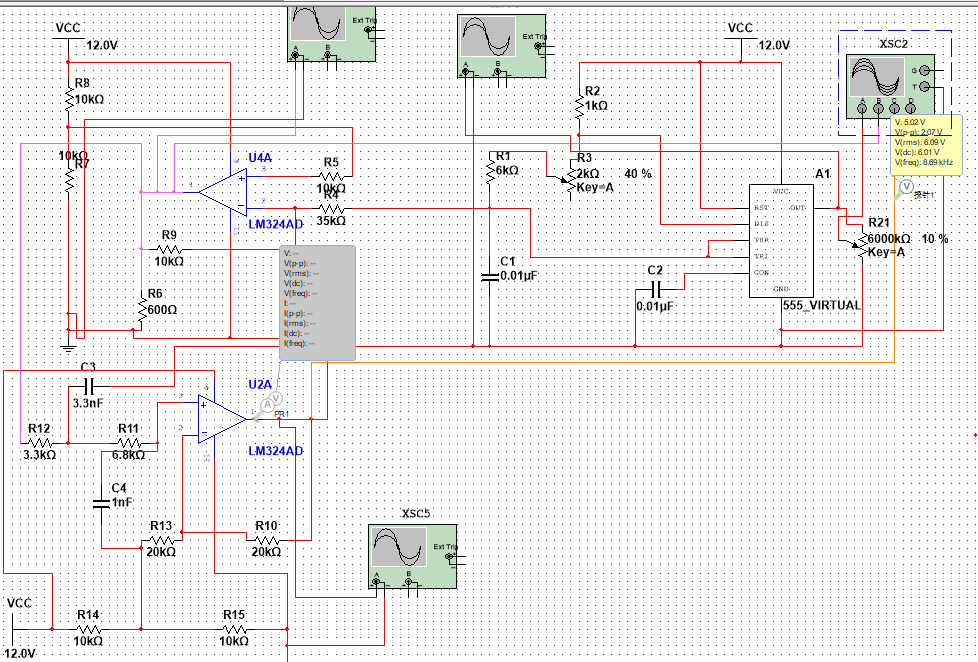
Task: Click the '6000kΩ' value of R21
Action: pyautogui.click(x=889, y=238)
